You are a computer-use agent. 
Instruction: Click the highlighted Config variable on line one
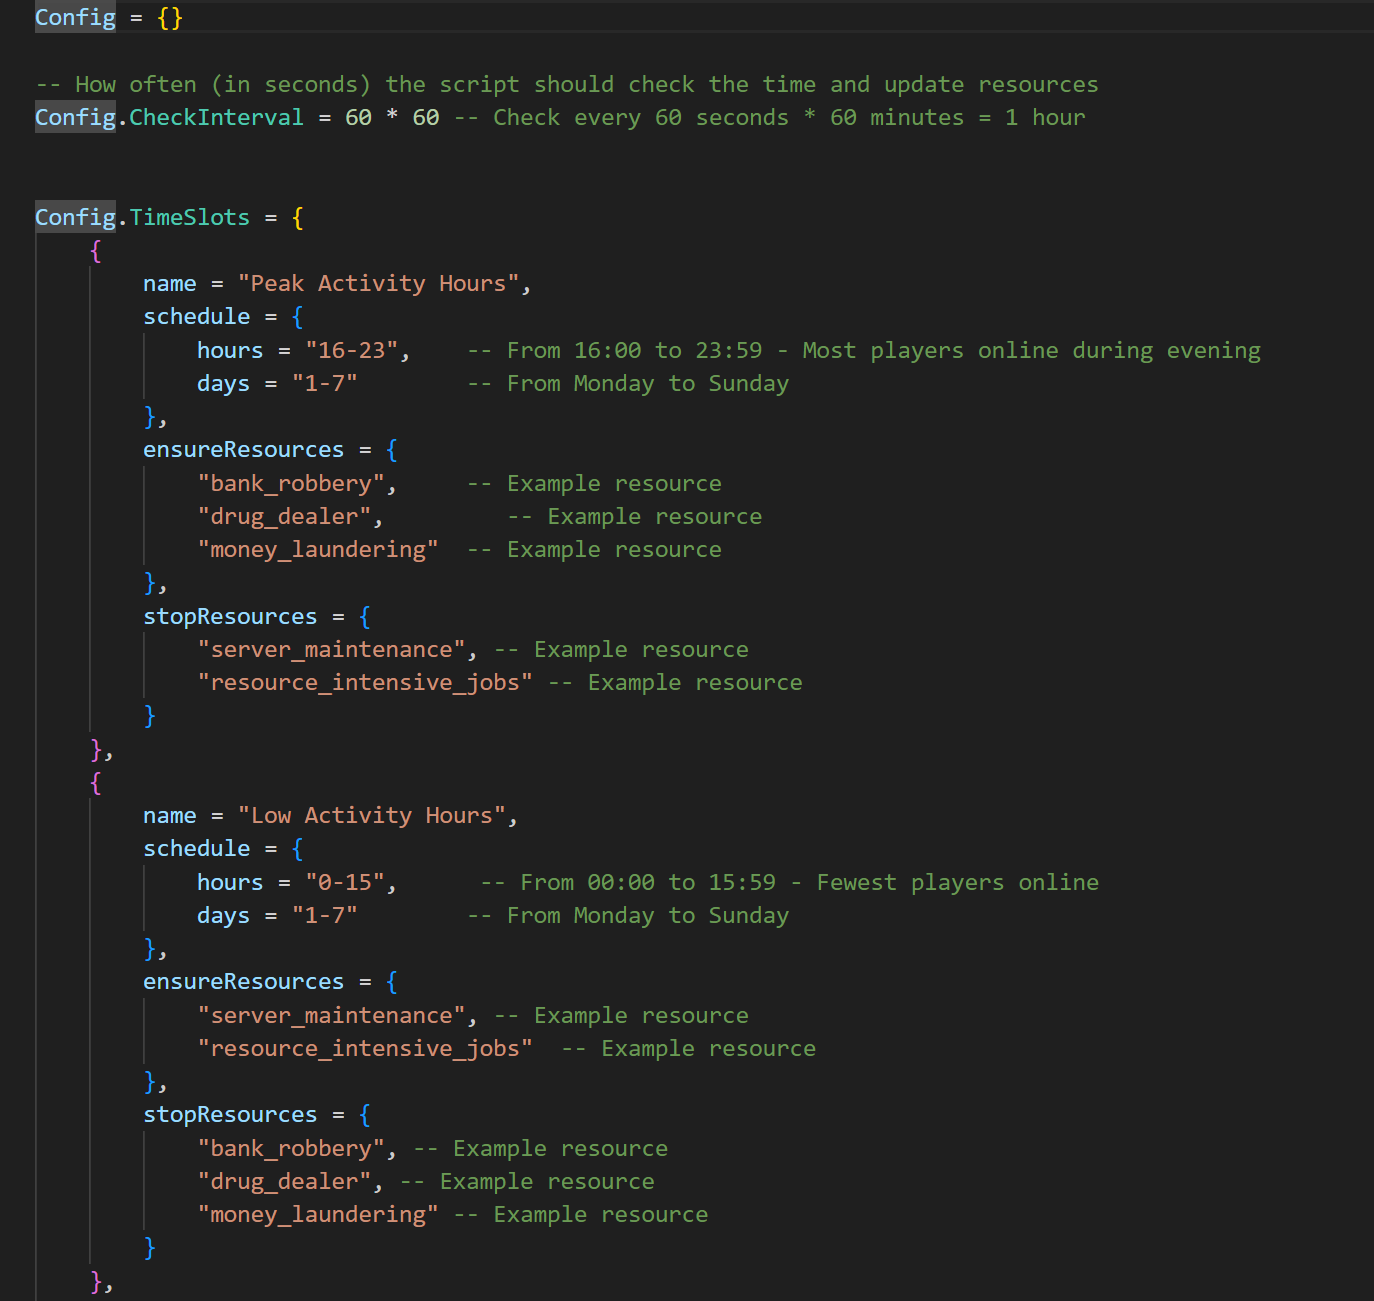[74, 17]
